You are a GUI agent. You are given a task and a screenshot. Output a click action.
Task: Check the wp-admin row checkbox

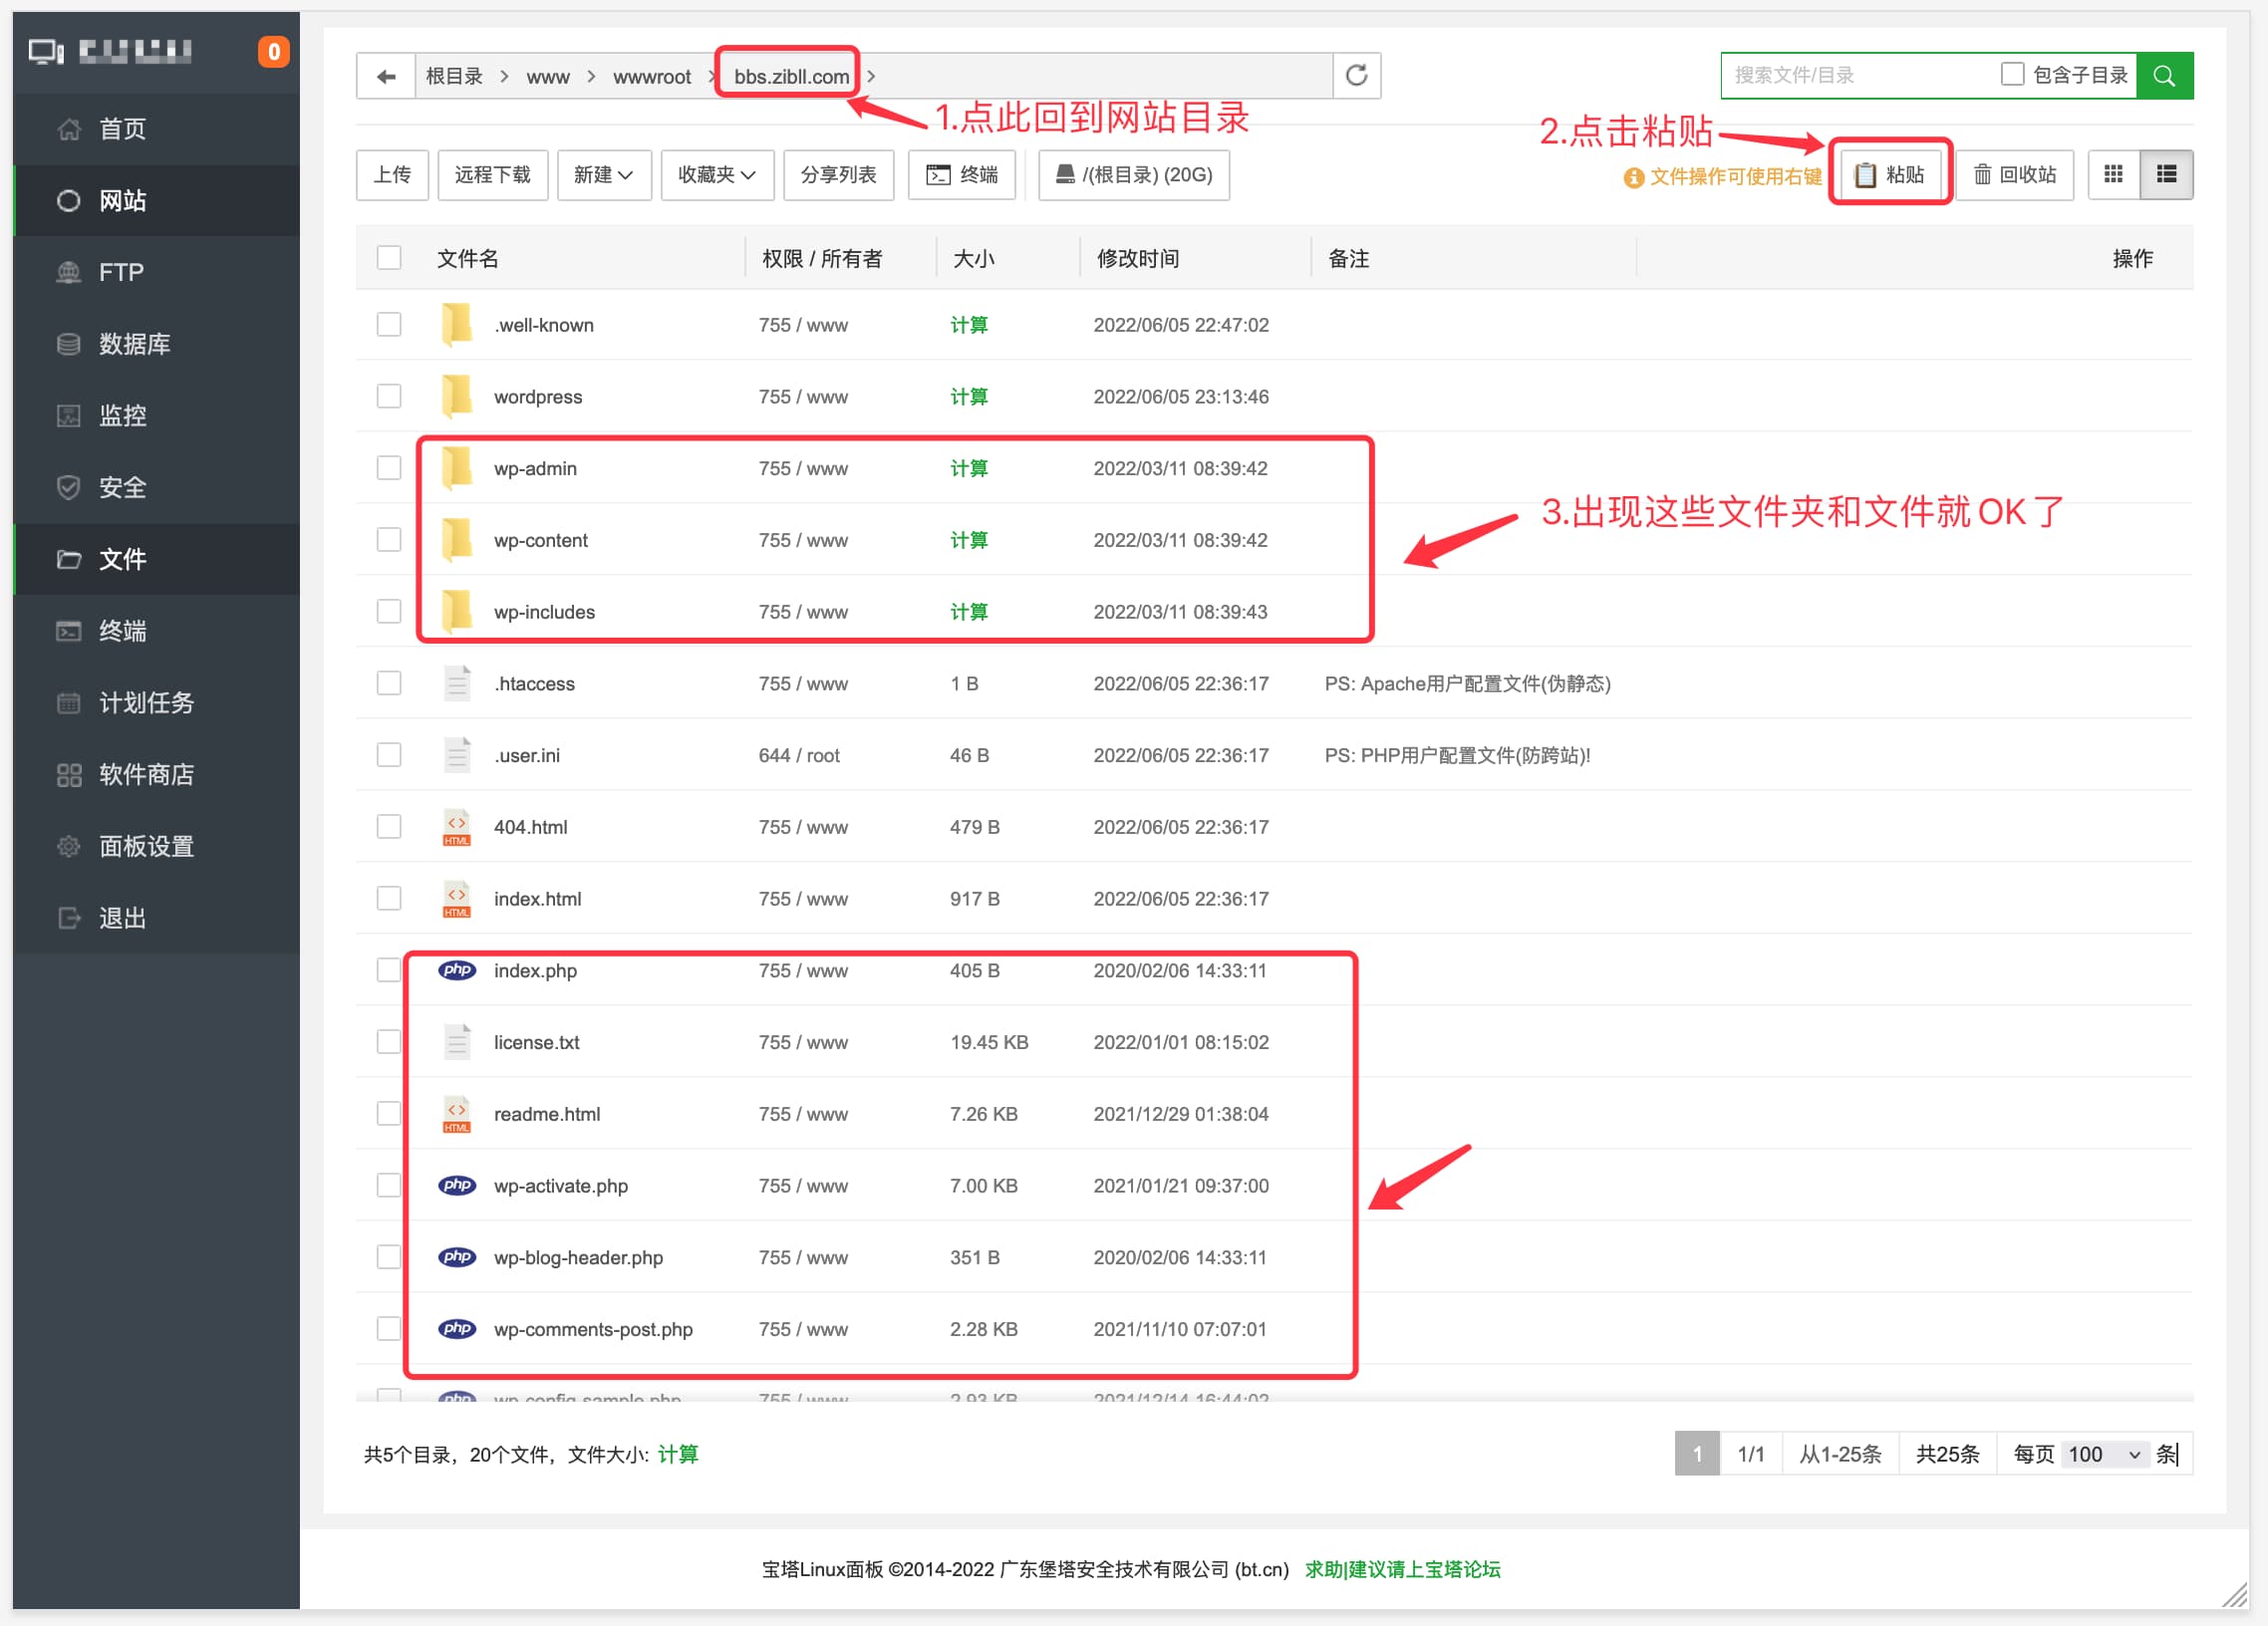[388, 467]
